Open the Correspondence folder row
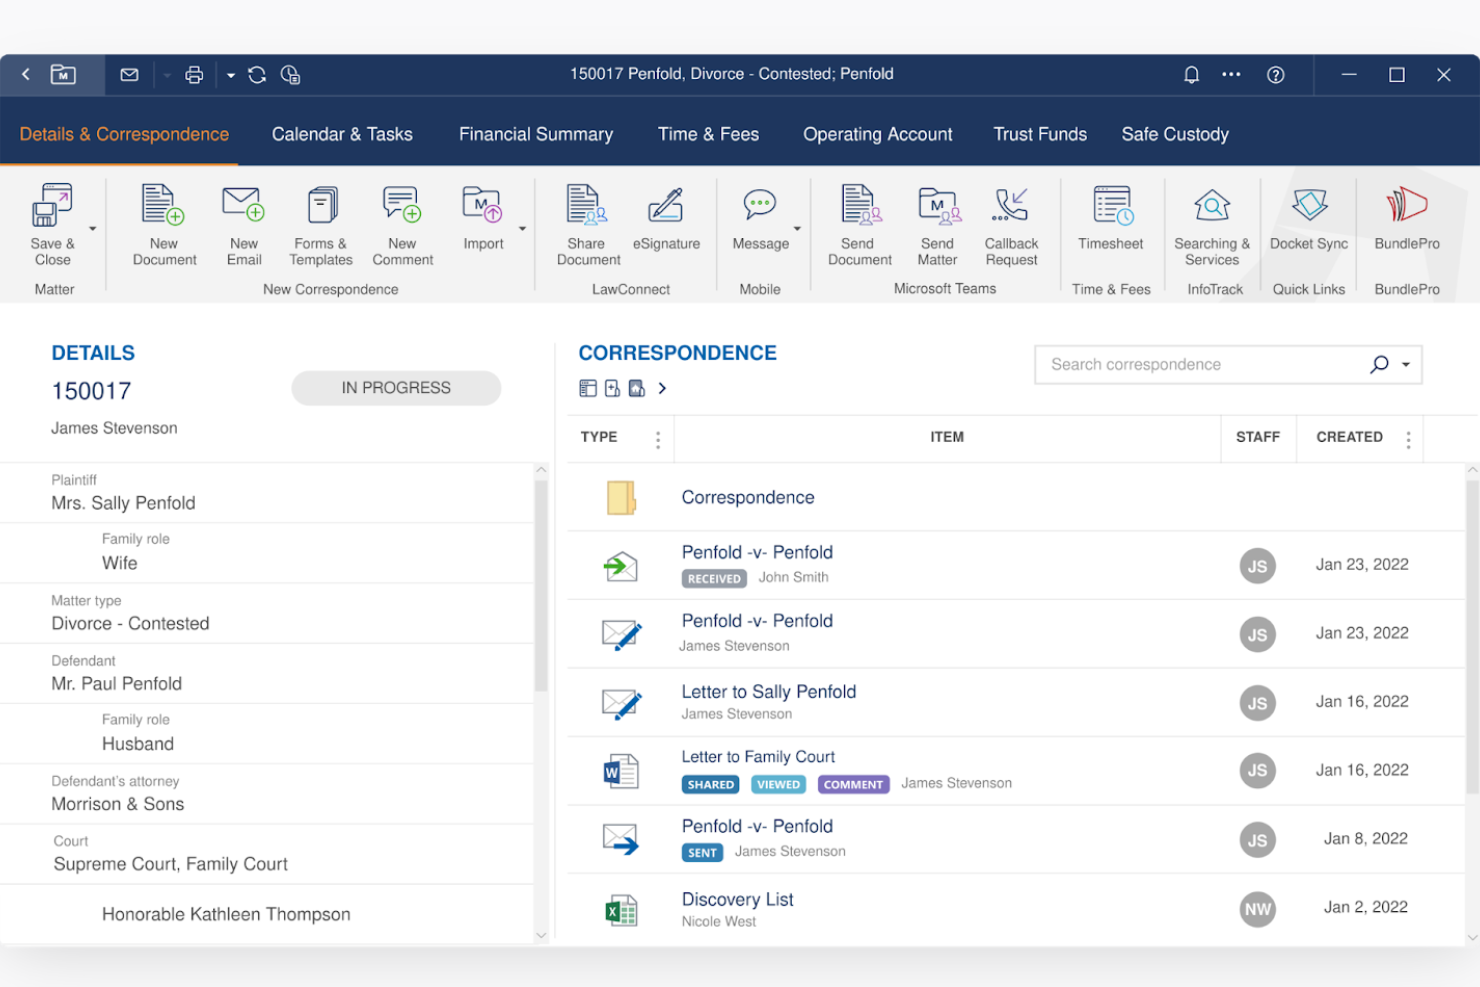Image resolution: width=1480 pixels, height=987 pixels. click(x=1018, y=497)
